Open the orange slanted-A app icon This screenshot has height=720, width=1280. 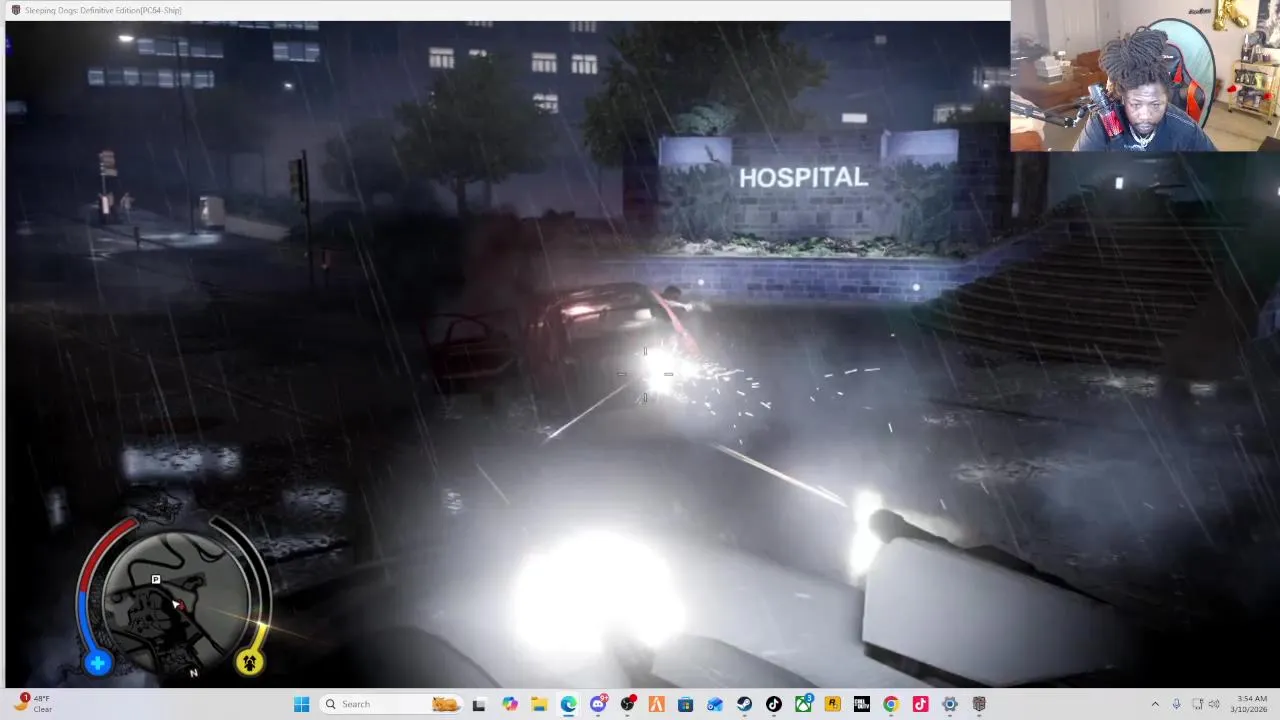coord(656,704)
